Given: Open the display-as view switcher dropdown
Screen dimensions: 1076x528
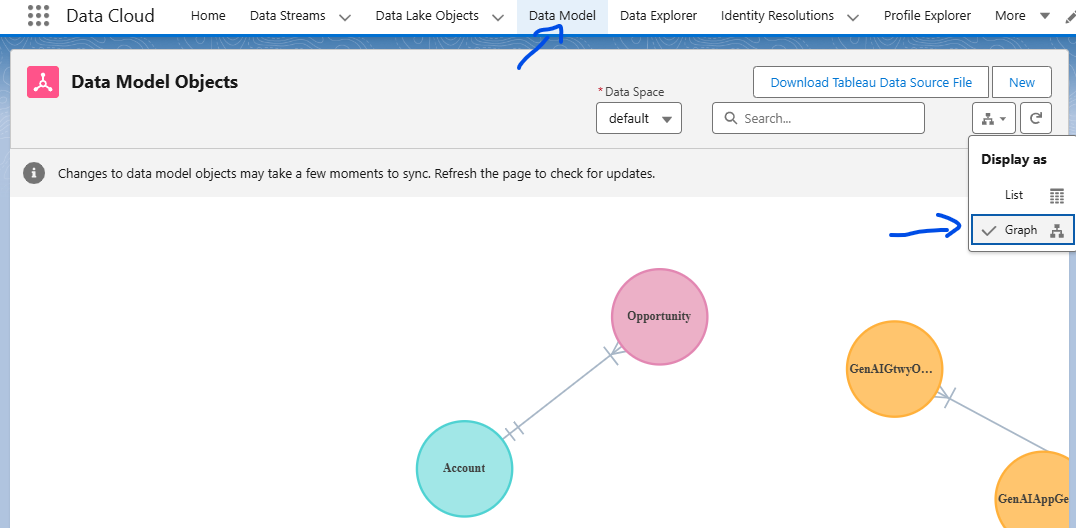Looking at the screenshot, I should 993,118.
